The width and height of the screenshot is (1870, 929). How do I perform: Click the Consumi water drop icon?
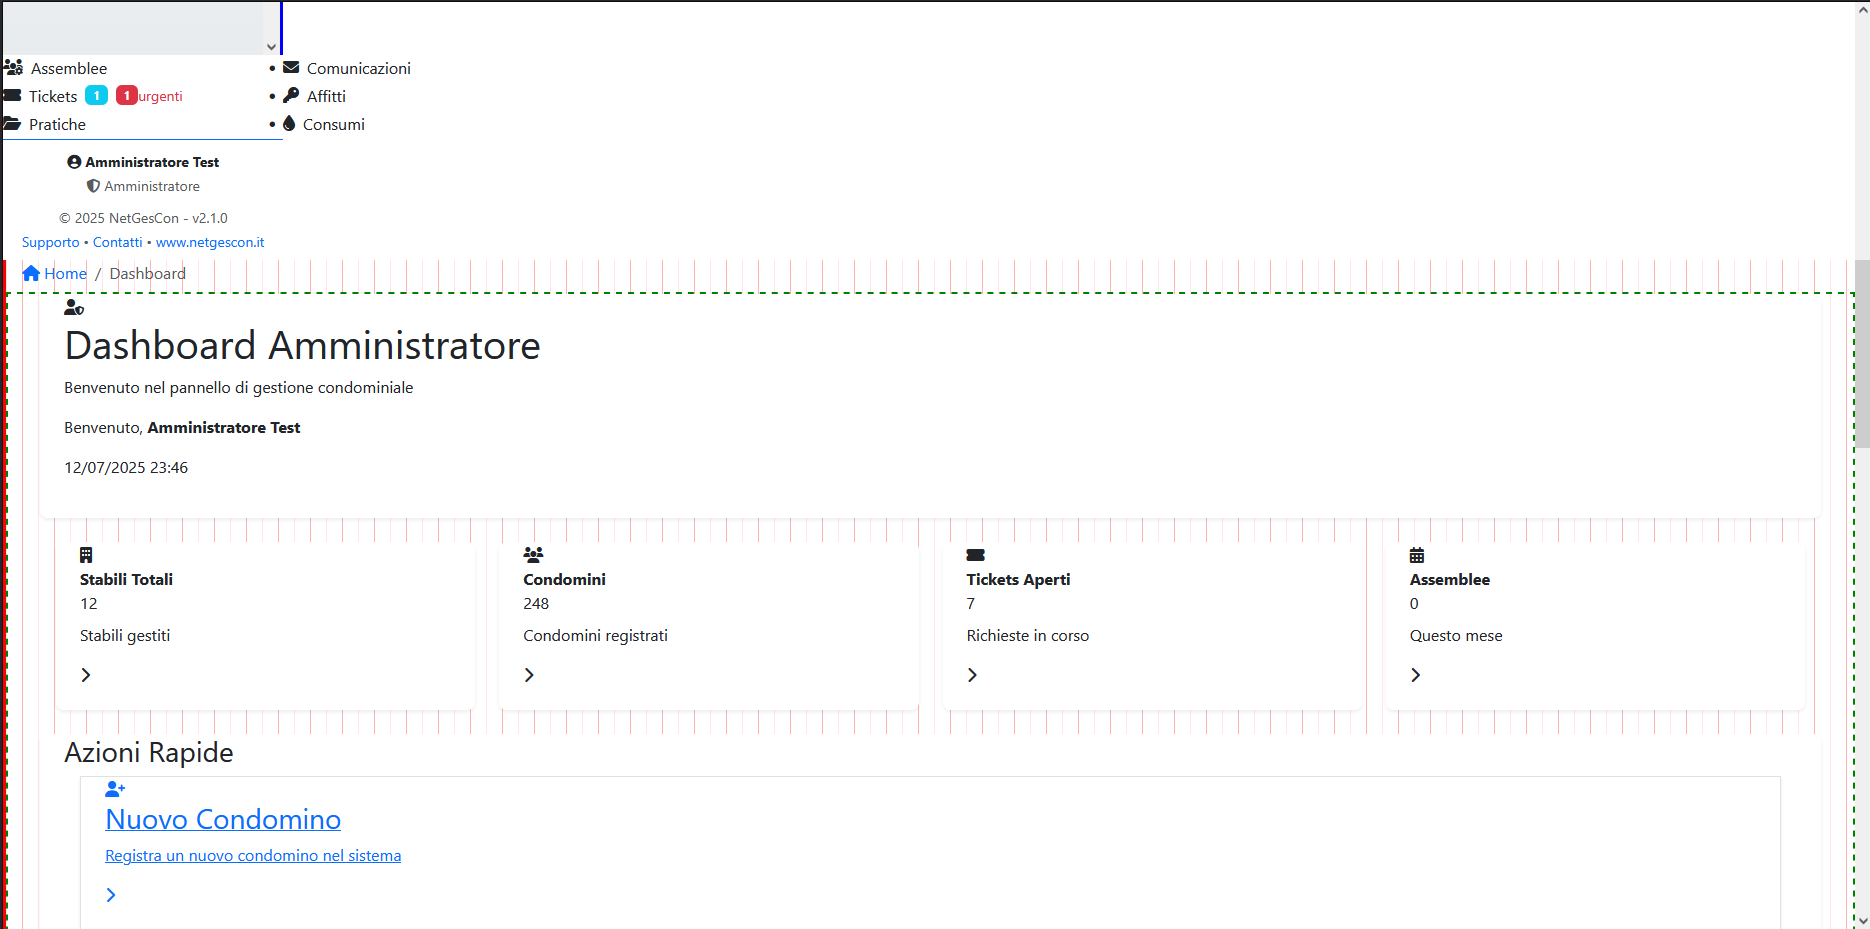click(x=289, y=123)
